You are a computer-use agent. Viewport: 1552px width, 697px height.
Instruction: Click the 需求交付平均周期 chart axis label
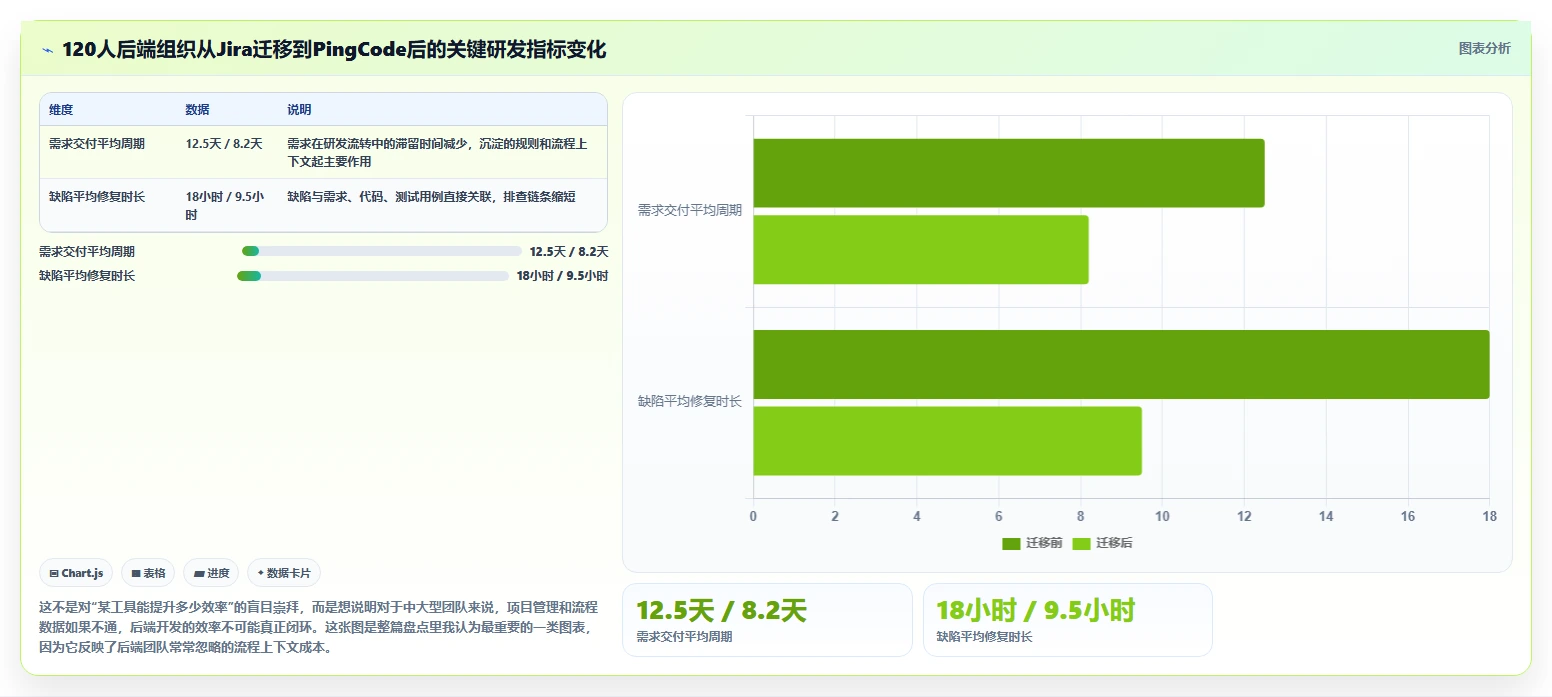coord(690,210)
